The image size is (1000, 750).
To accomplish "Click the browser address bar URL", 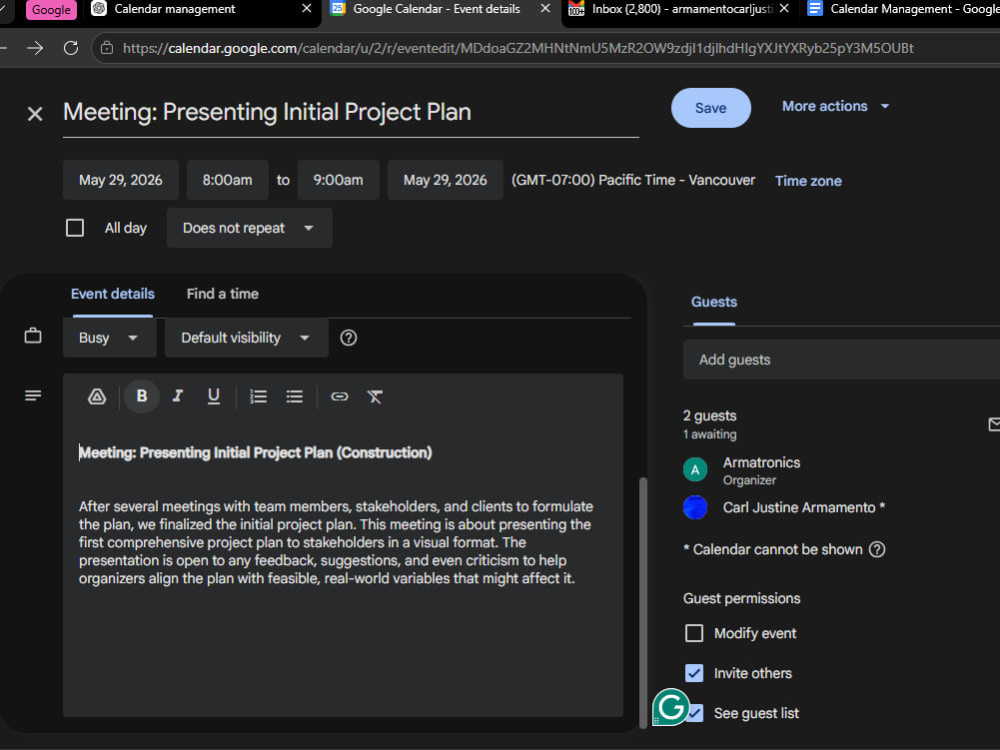I will point(518,48).
